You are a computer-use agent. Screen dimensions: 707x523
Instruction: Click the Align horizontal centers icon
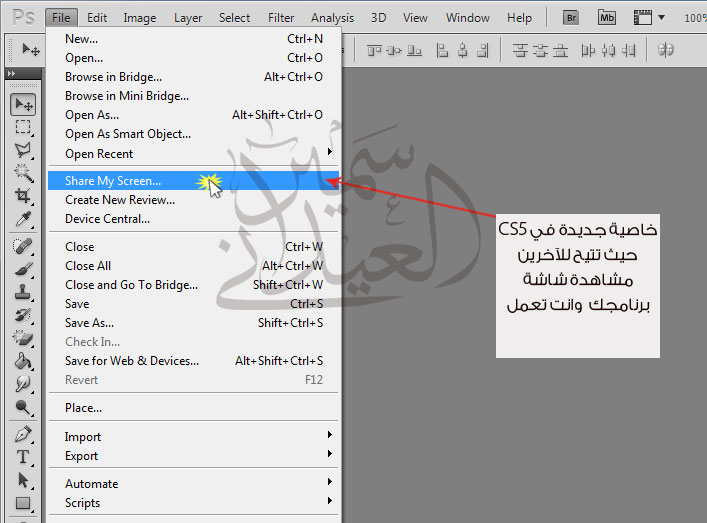pos(463,50)
